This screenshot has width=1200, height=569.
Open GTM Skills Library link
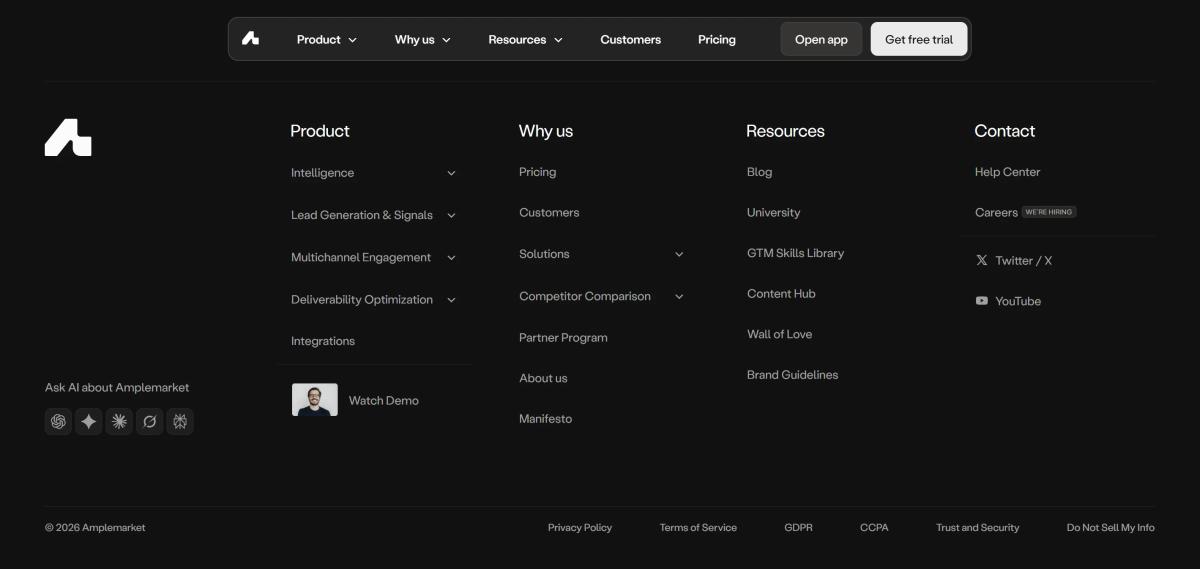click(795, 253)
